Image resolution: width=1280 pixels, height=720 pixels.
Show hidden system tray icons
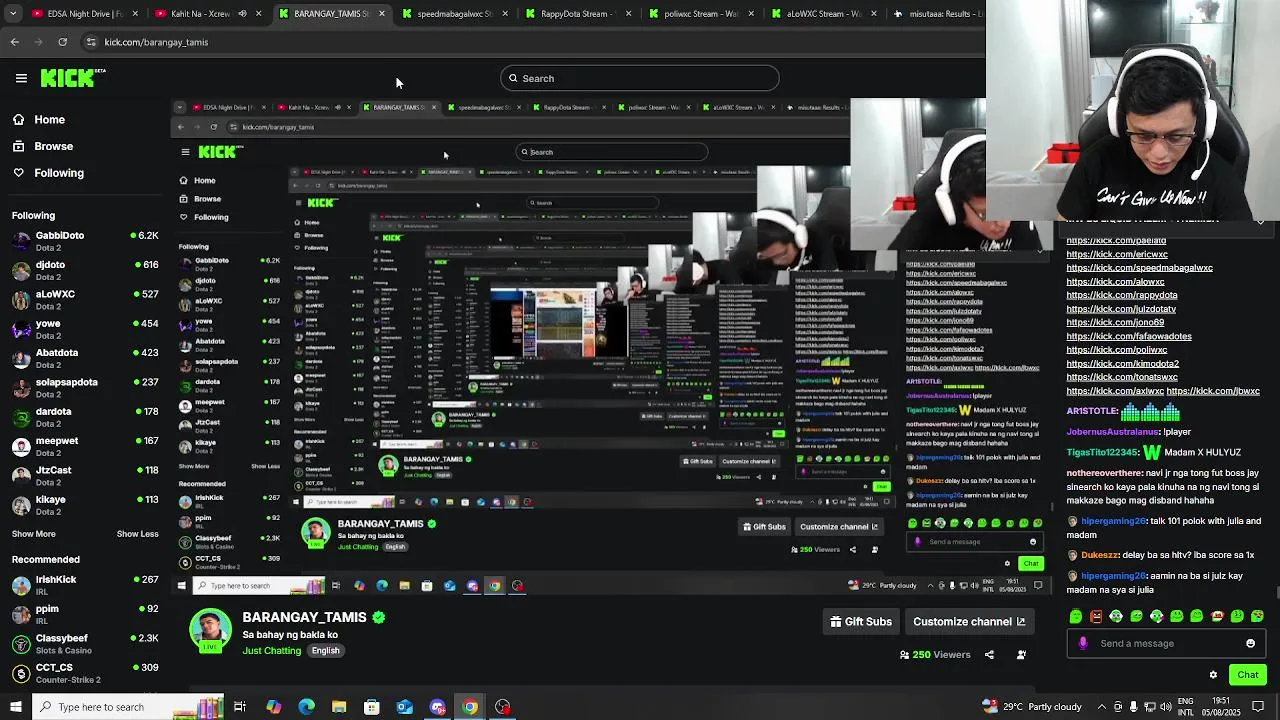click(x=1101, y=707)
